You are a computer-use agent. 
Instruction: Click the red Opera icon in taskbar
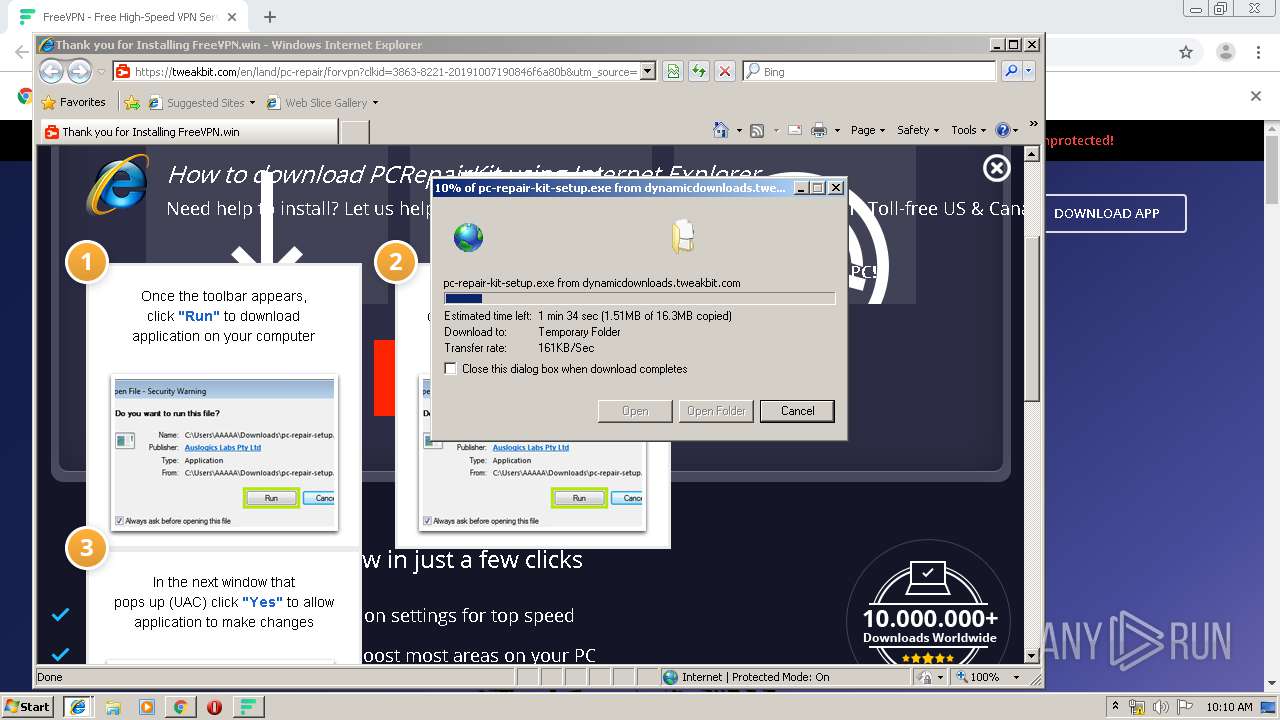(x=214, y=706)
